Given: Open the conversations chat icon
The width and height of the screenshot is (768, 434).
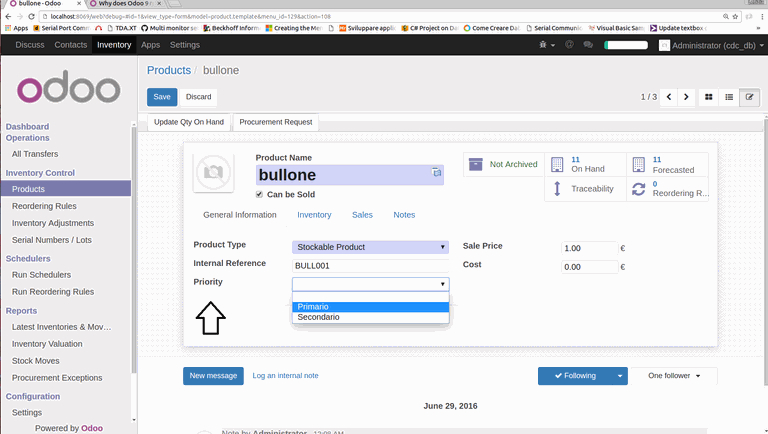Looking at the screenshot, I should (x=588, y=45).
